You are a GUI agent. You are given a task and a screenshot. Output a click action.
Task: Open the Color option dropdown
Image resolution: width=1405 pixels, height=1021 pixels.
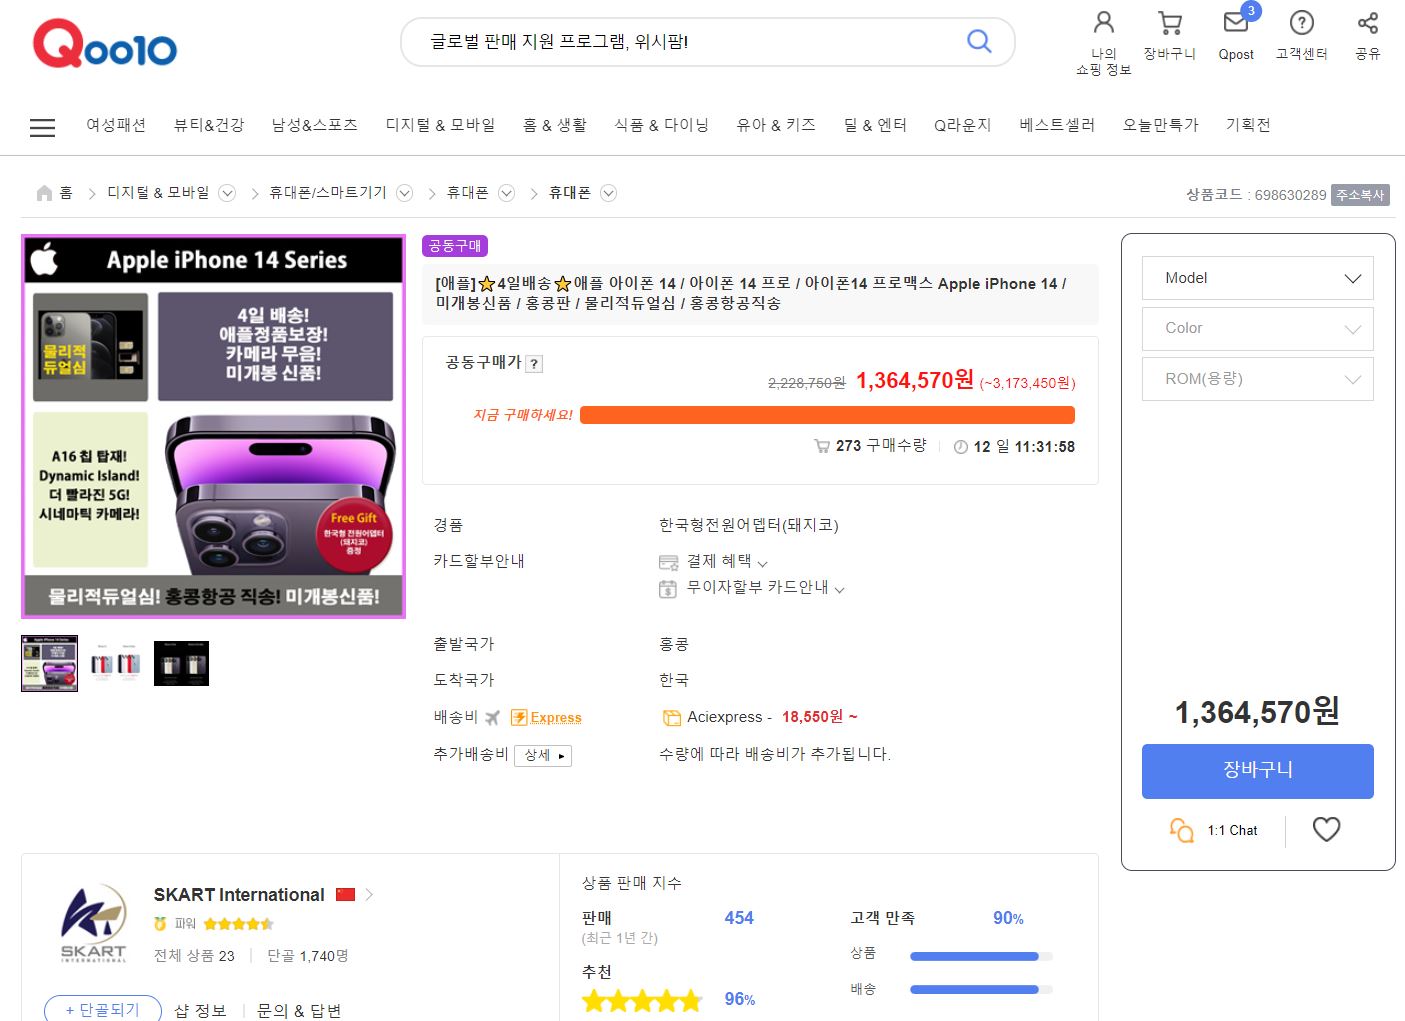coord(1257,328)
